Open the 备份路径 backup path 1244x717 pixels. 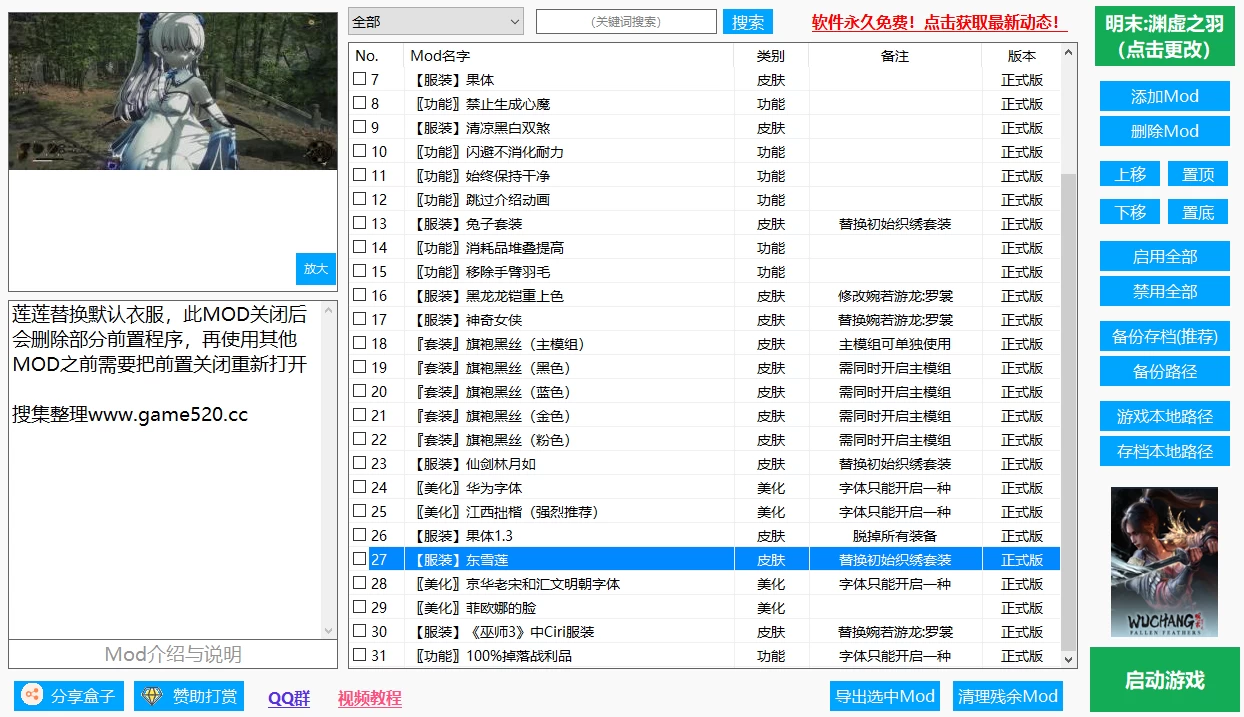pos(1165,371)
